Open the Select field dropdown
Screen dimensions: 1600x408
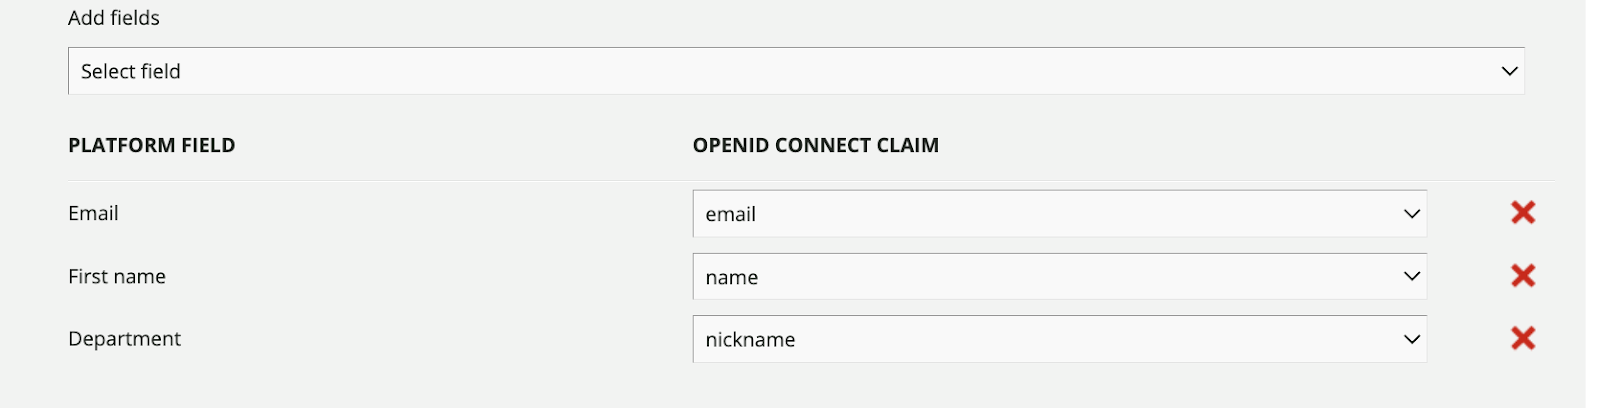click(795, 71)
